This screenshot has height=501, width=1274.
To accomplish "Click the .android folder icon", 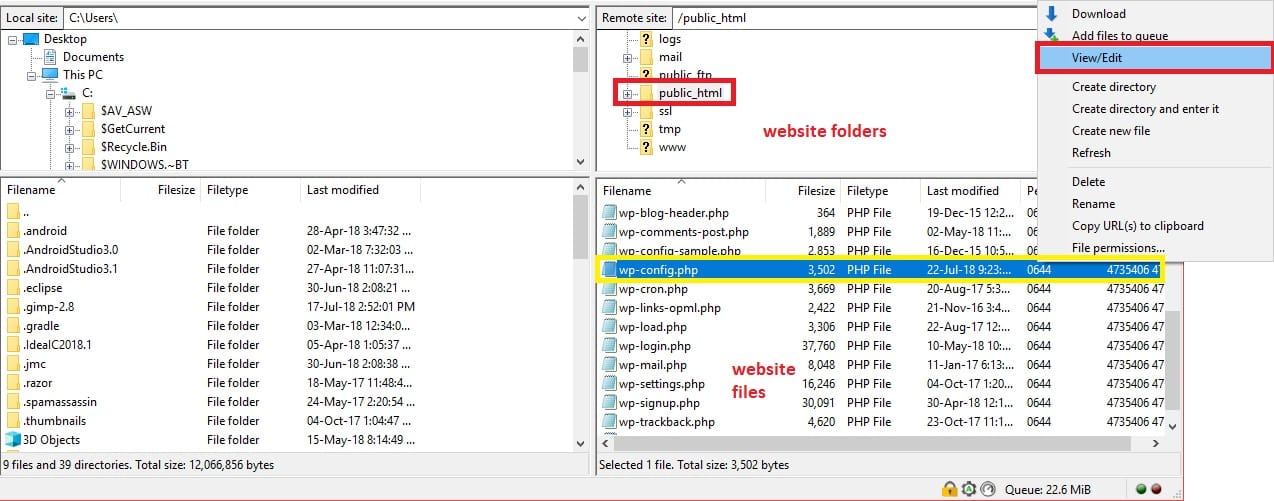I will [x=13, y=231].
